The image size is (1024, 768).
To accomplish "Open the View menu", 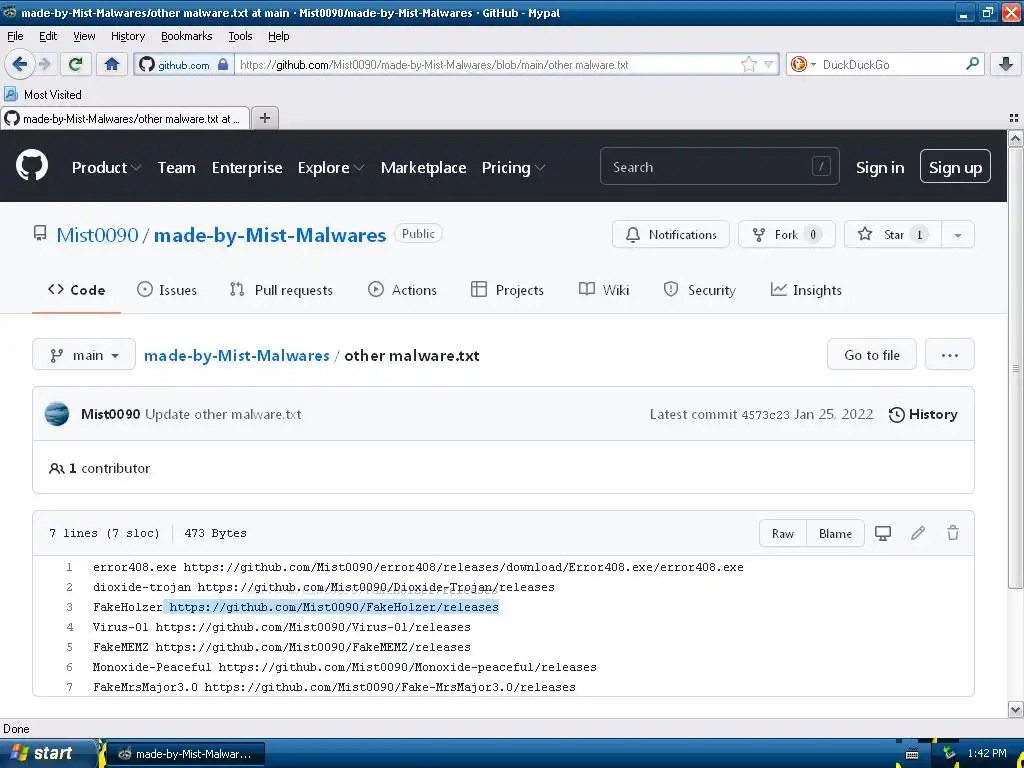I will coord(84,37).
